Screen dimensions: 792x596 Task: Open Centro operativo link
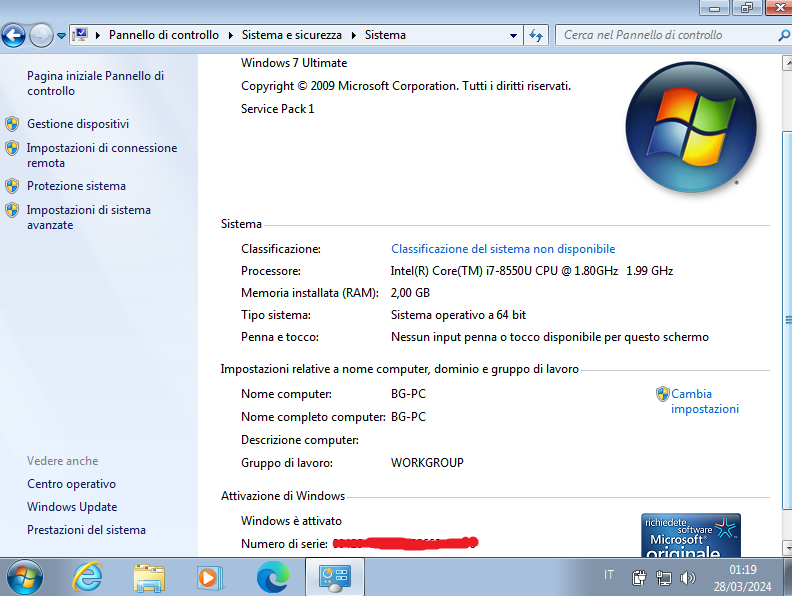point(72,484)
